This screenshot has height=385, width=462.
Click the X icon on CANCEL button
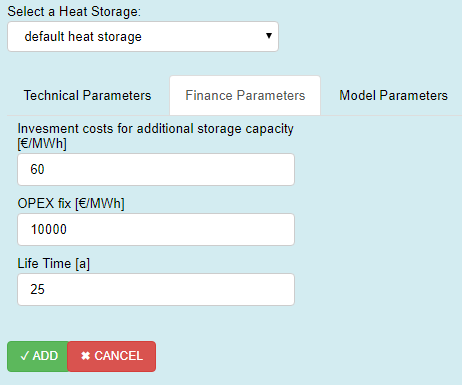click(x=86, y=356)
